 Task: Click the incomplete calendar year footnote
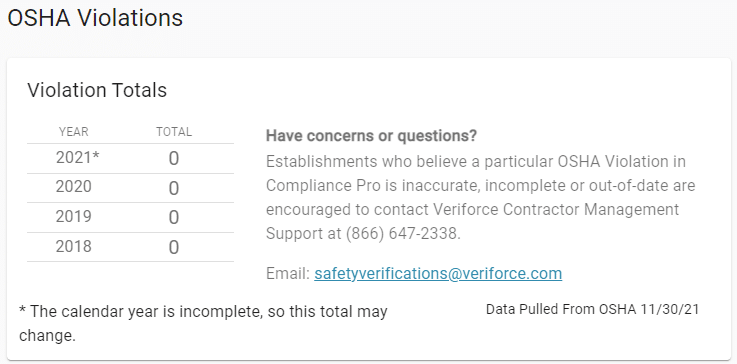click(x=203, y=324)
